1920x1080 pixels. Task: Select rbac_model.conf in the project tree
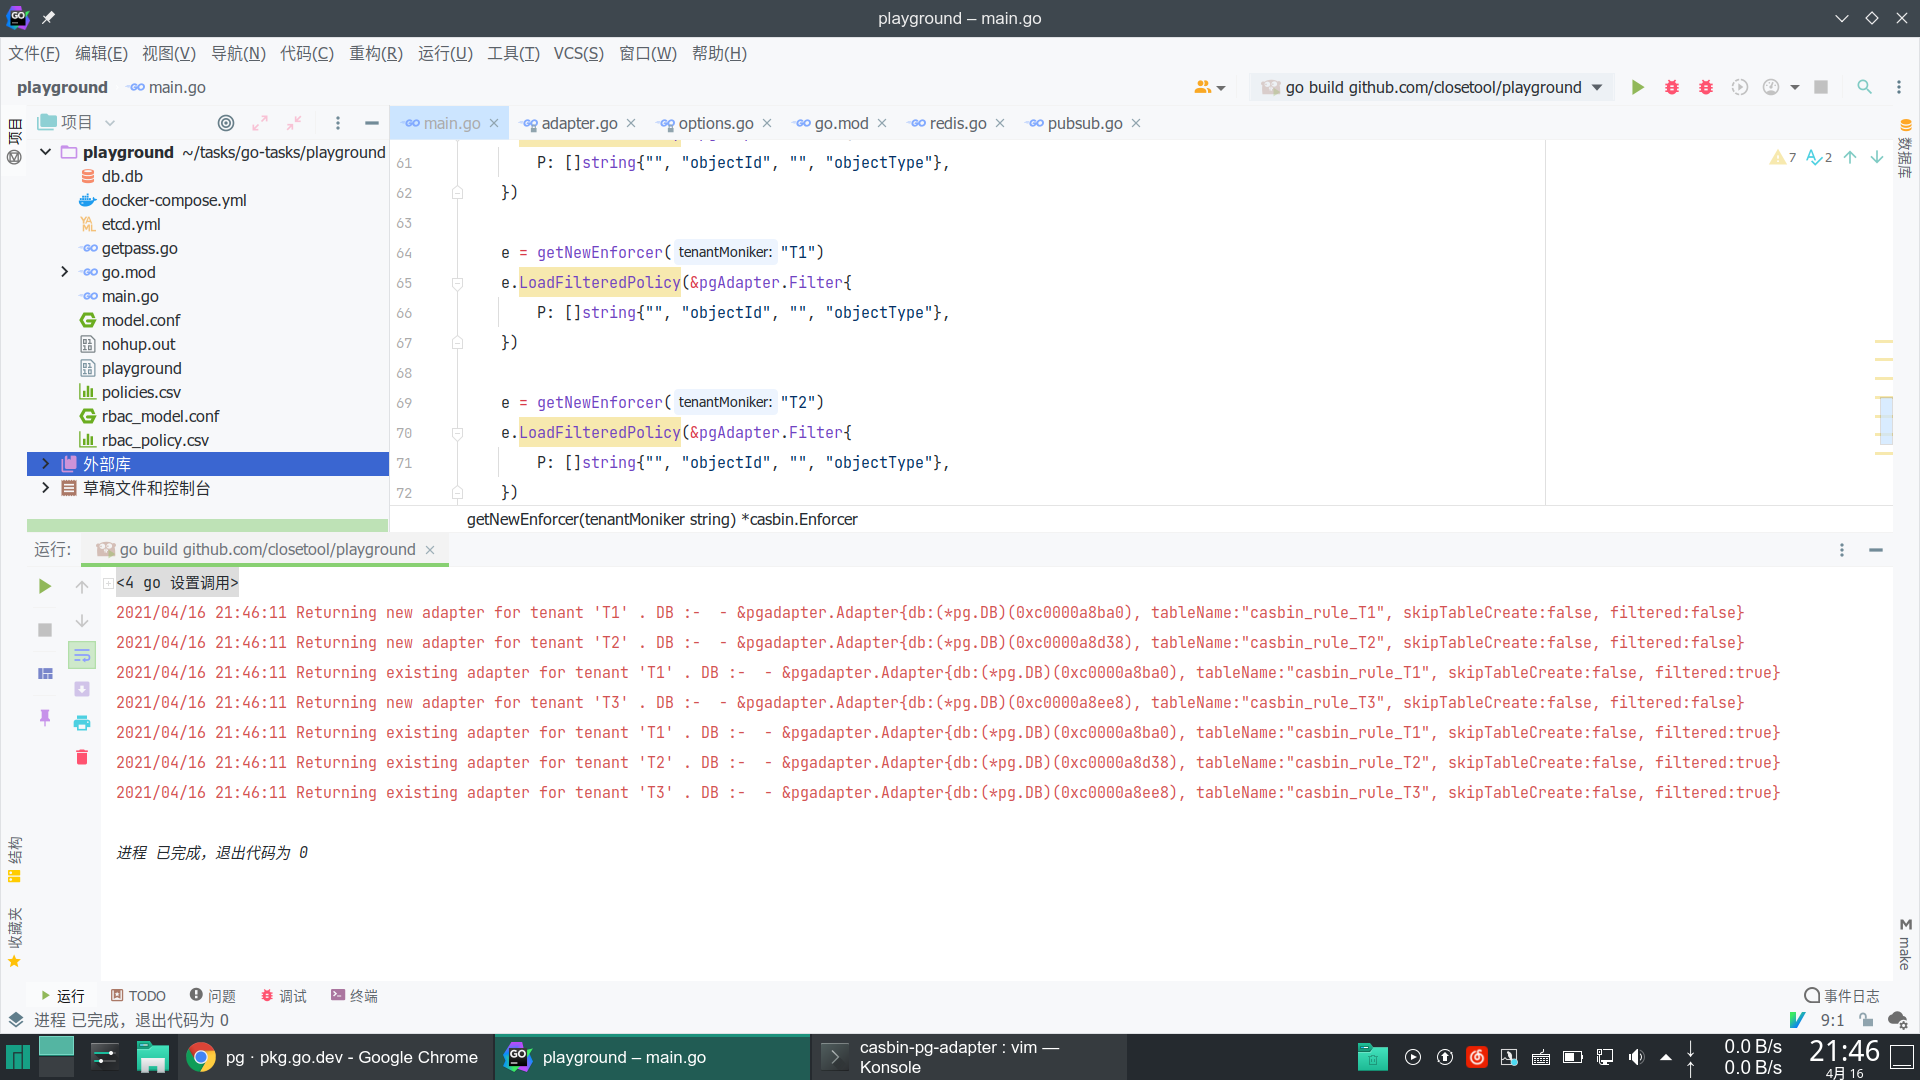[161, 416]
